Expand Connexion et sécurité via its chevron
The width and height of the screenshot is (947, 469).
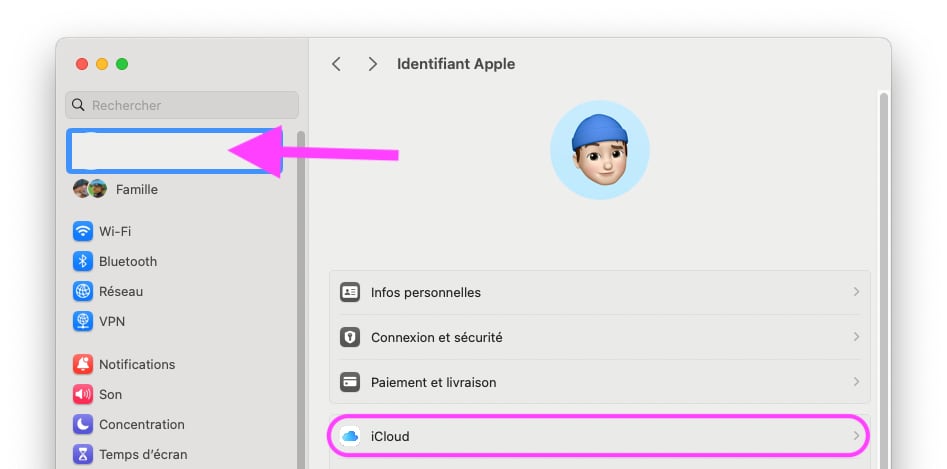pos(856,337)
